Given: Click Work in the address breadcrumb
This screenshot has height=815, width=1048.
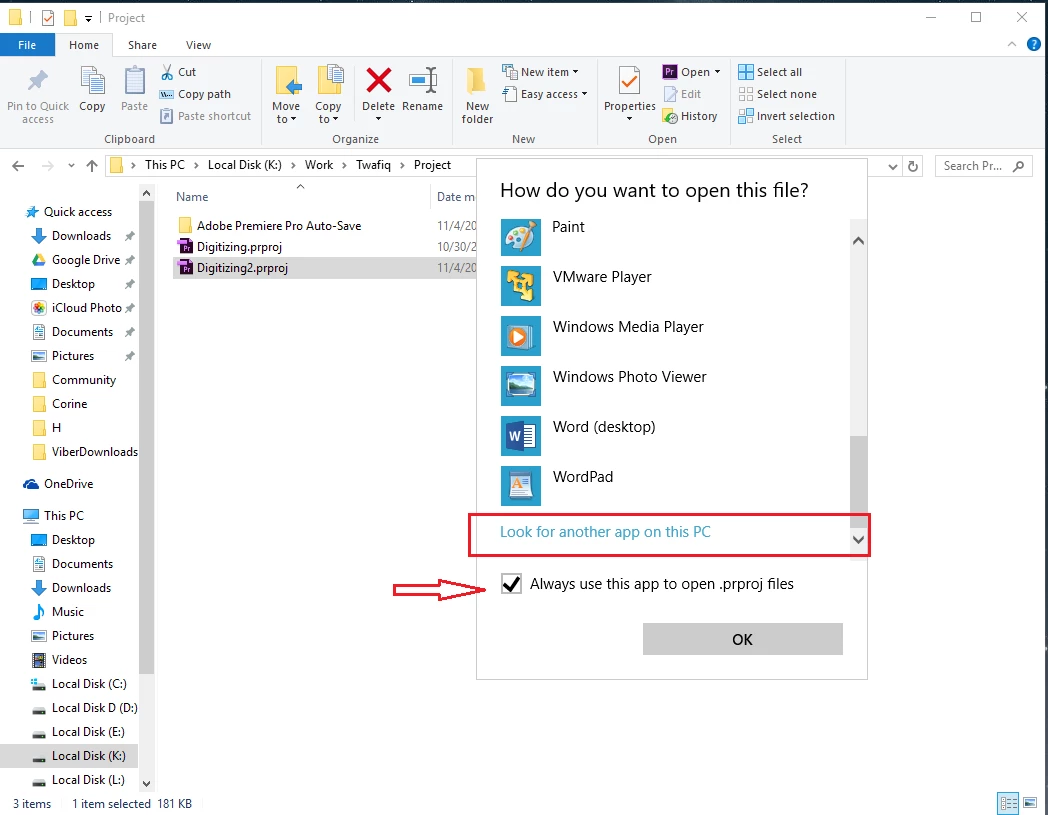Looking at the screenshot, I should 319,165.
